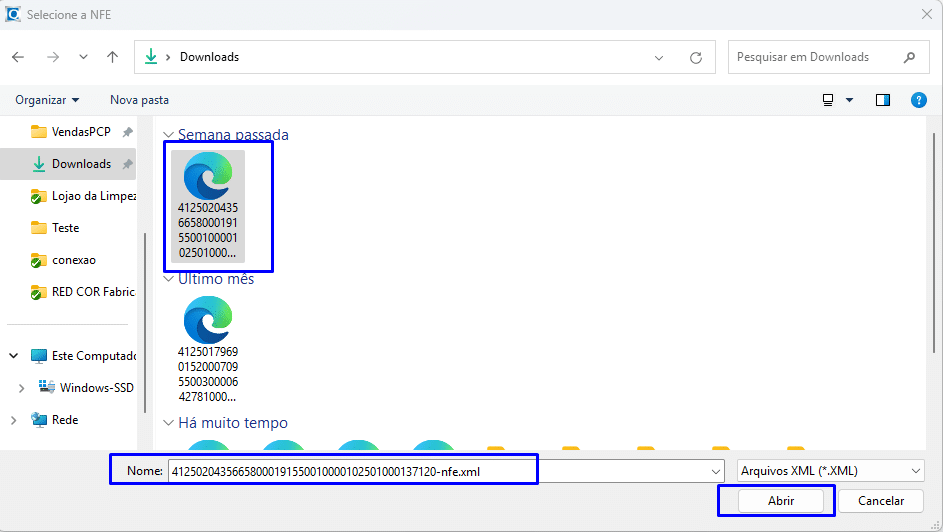Open VendasPCP folder in sidebar

pos(80,132)
